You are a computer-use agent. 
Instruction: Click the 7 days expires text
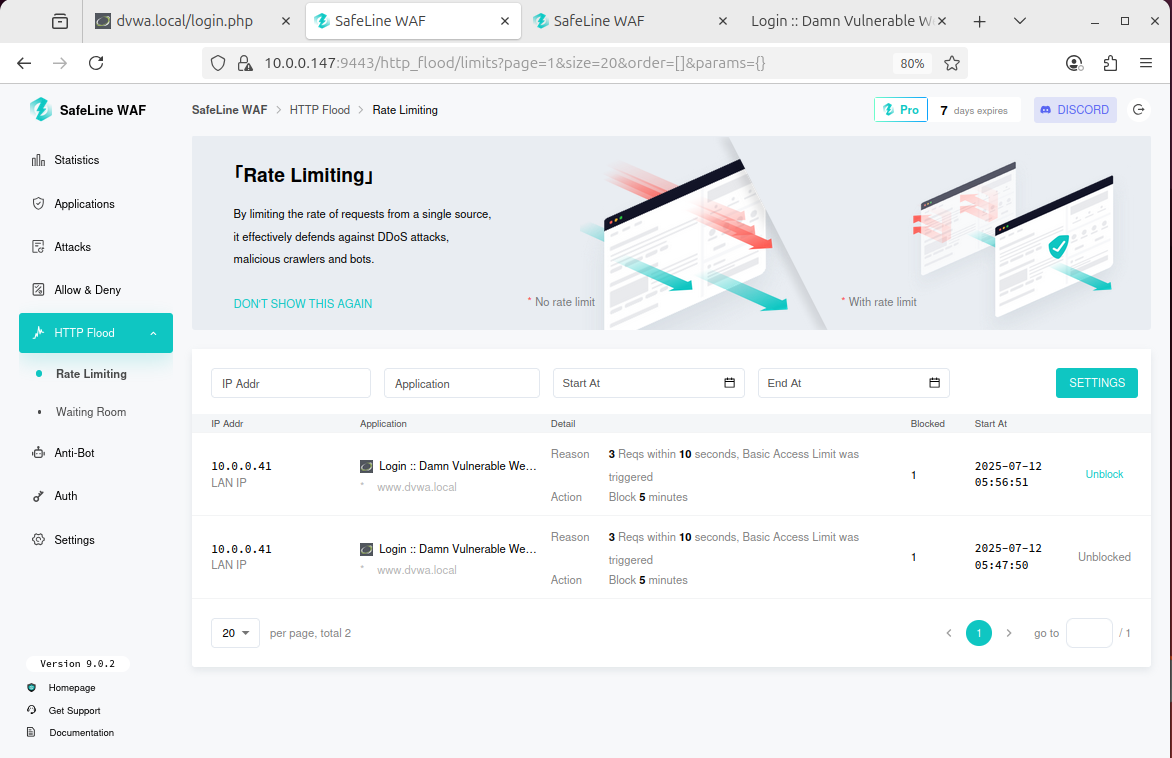[x=973, y=111]
